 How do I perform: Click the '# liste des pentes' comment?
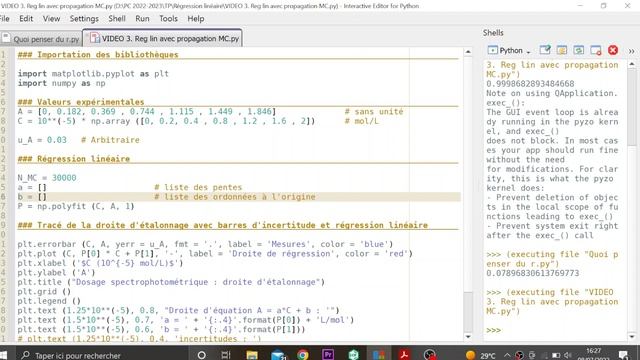[x=198, y=187]
